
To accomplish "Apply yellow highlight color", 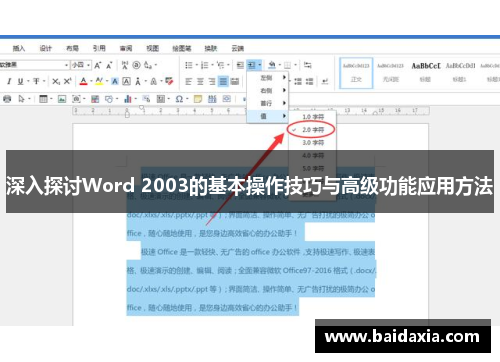I will [99, 81].
